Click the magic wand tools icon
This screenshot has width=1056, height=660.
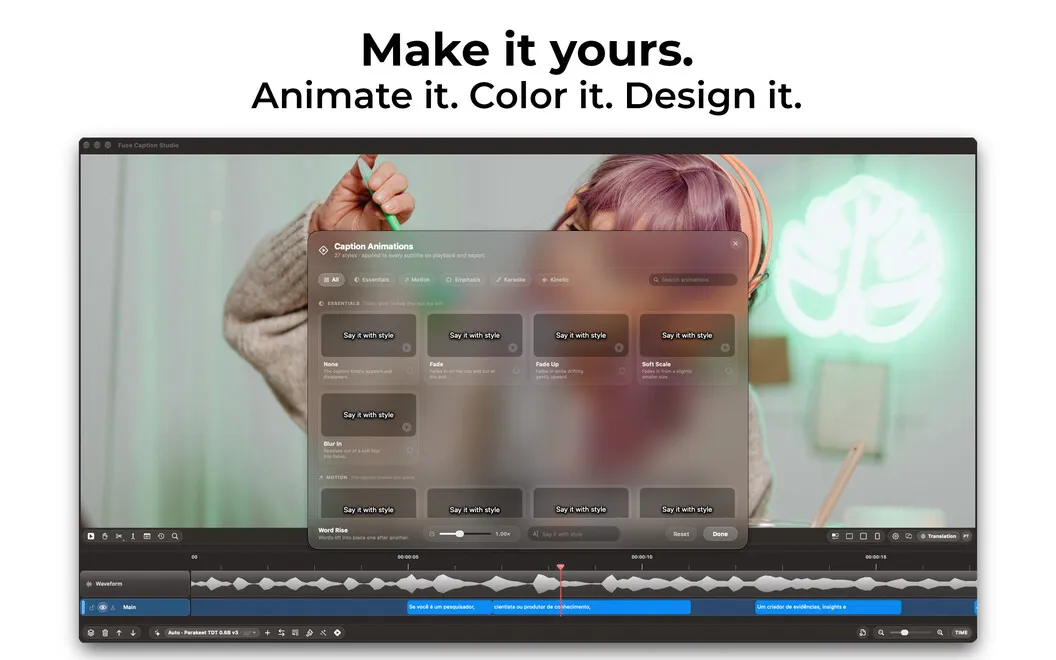click(x=324, y=632)
